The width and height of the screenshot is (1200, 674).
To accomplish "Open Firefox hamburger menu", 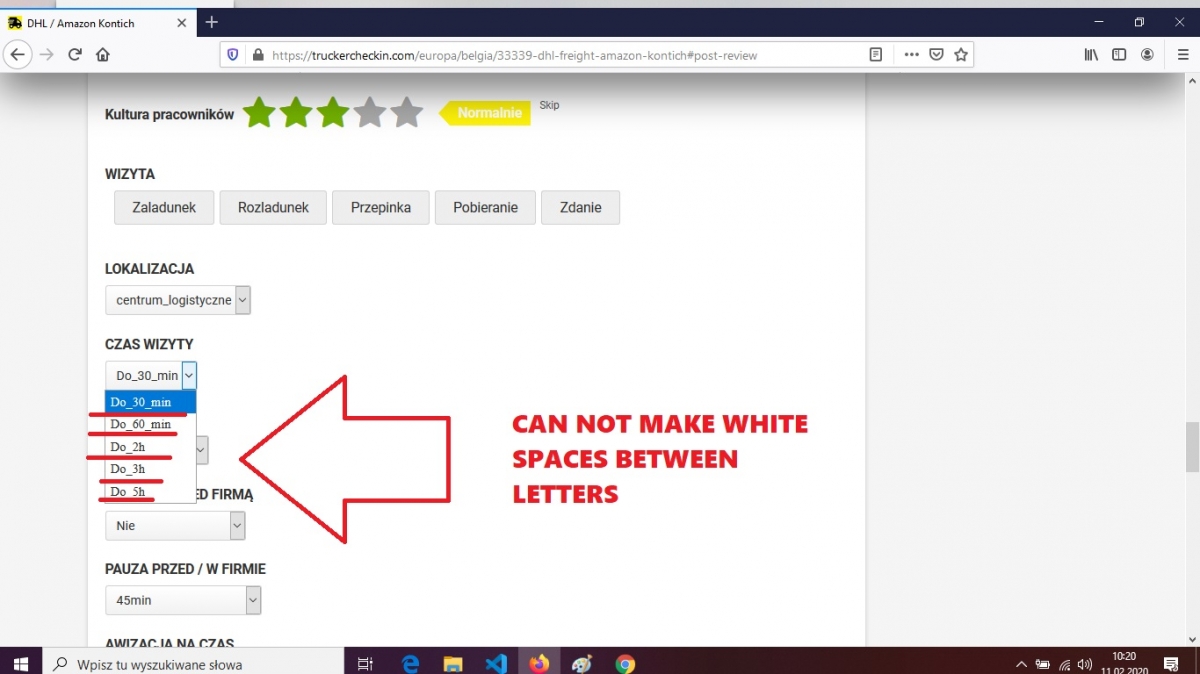I will click(x=1183, y=55).
